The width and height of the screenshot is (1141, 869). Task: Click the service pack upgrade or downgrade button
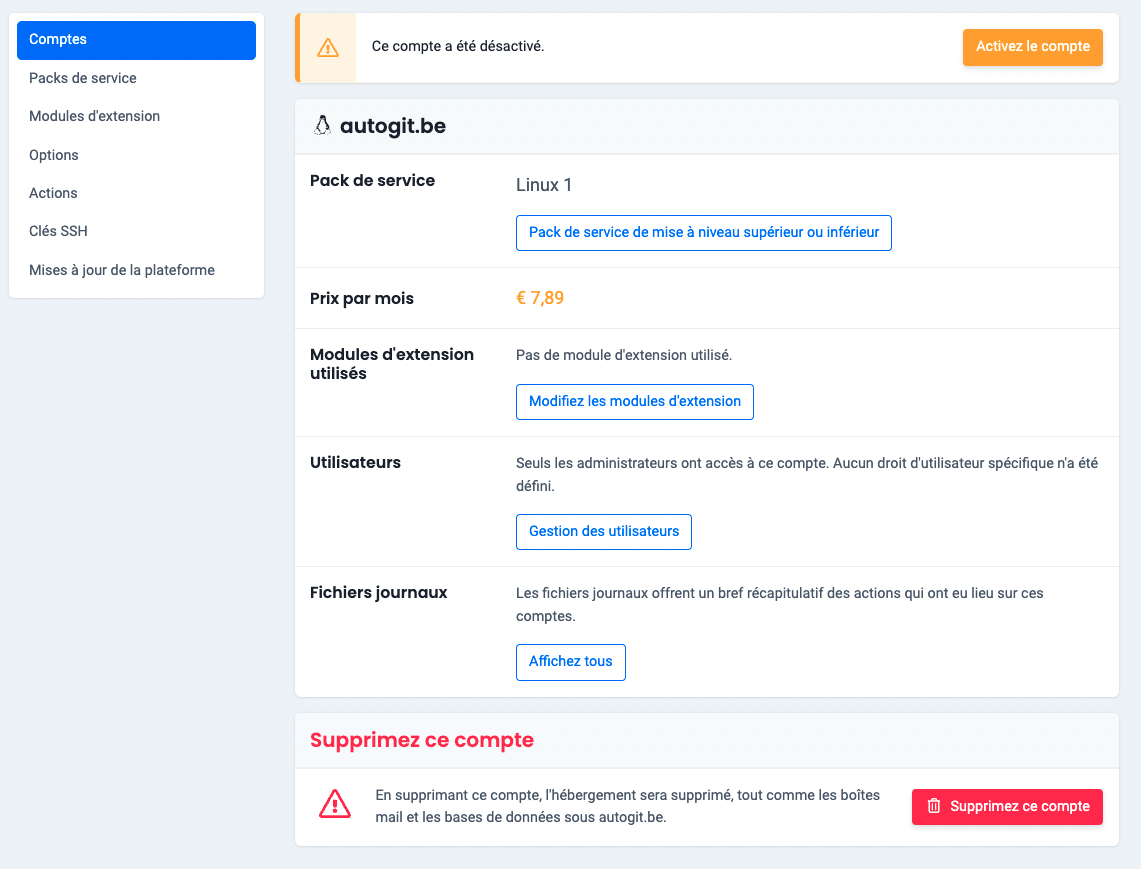tap(703, 233)
